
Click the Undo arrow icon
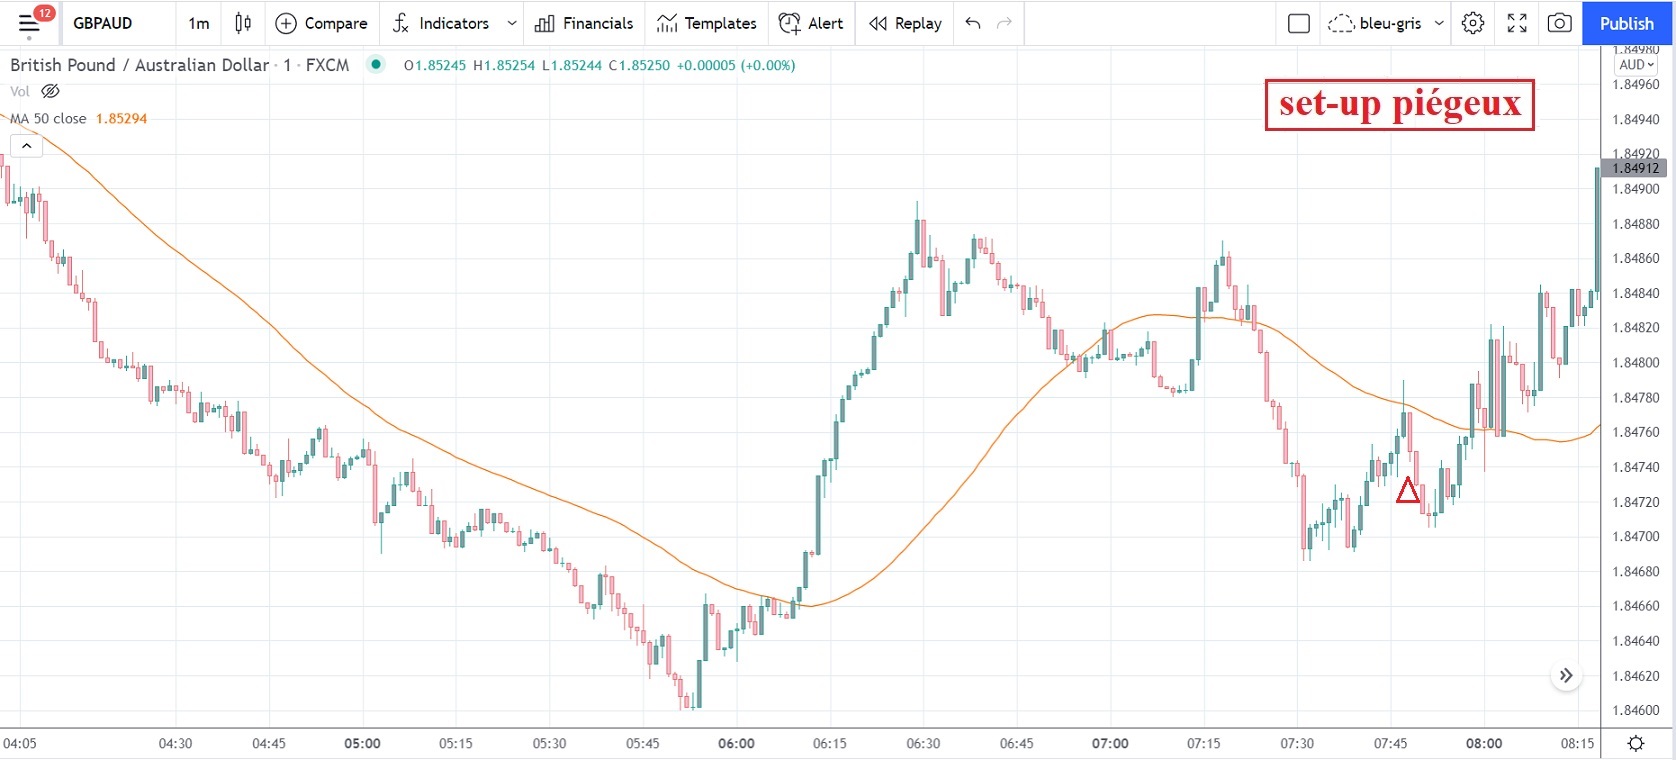pos(973,23)
